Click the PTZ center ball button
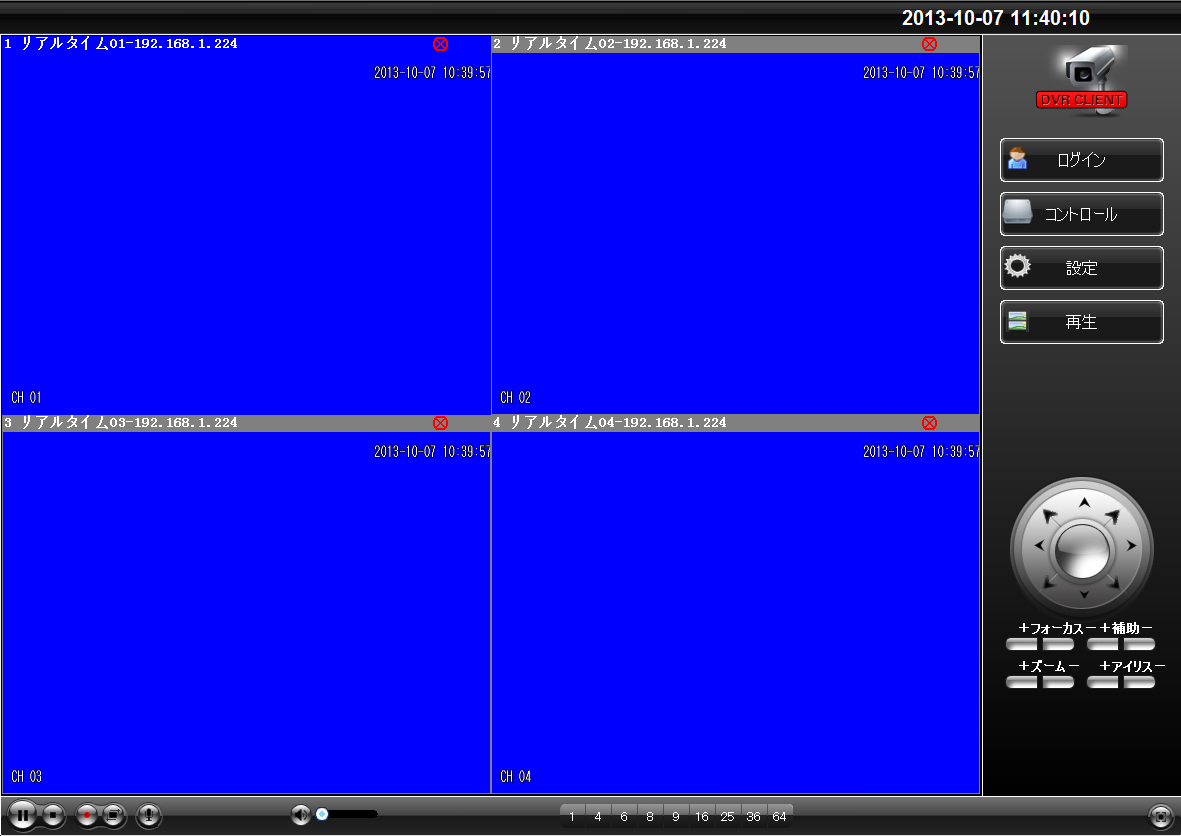The height and width of the screenshot is (836, 1181). [x=1082, y=552]
